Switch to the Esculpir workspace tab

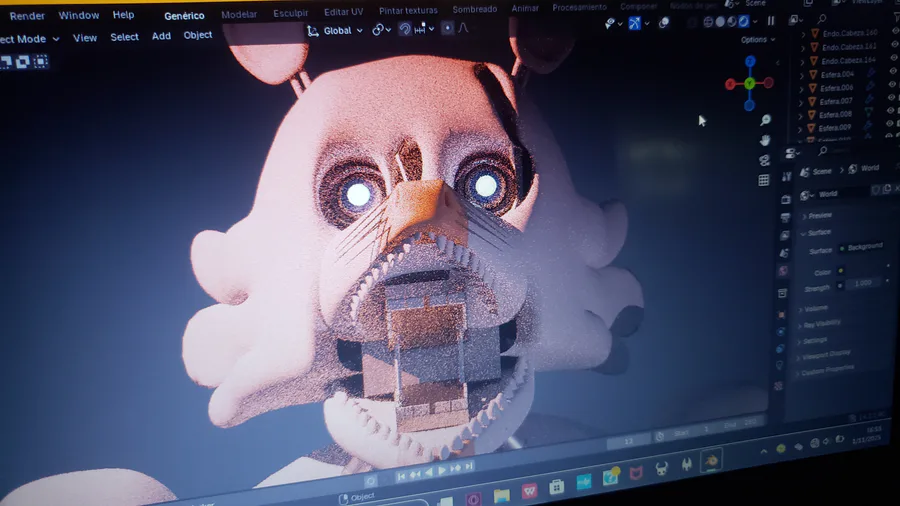[x=290, y=13]
